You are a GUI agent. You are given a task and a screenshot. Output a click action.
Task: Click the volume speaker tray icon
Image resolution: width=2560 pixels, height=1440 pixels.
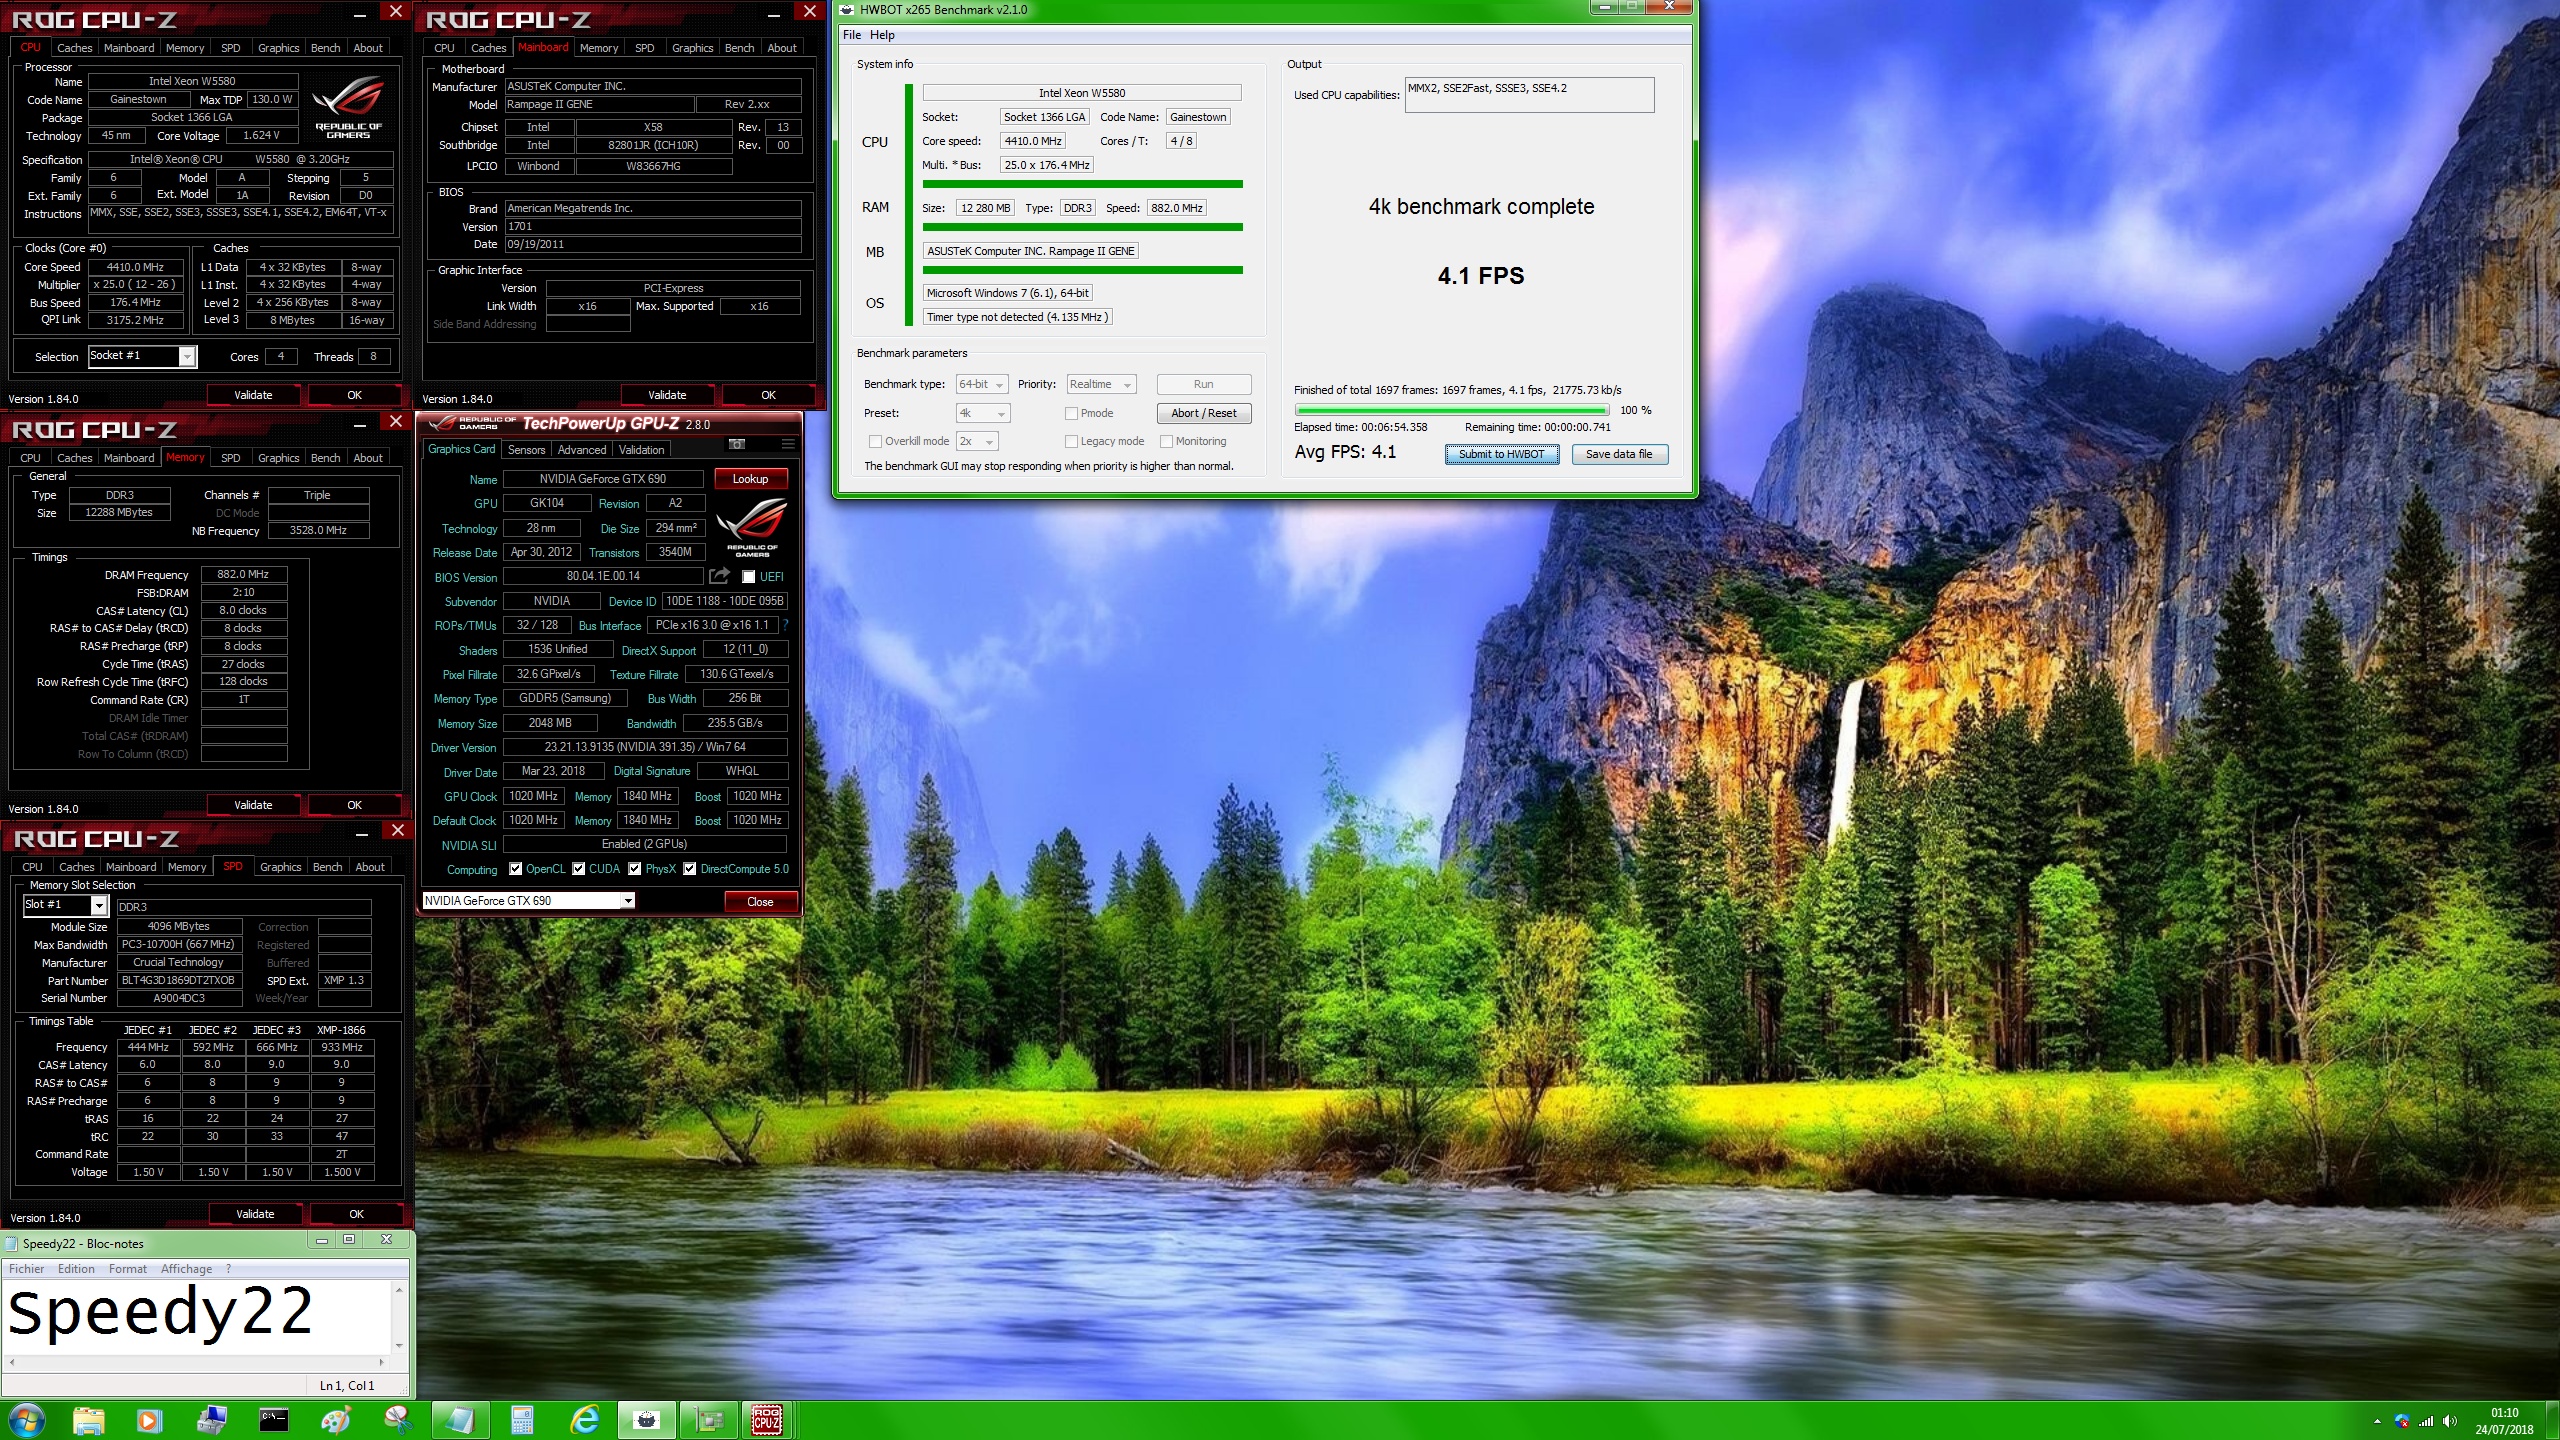click(2449, 1421)
